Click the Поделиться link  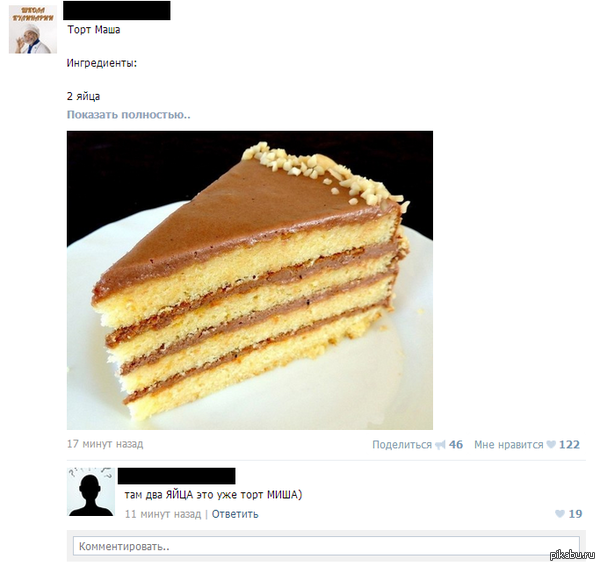pos(402,445)
